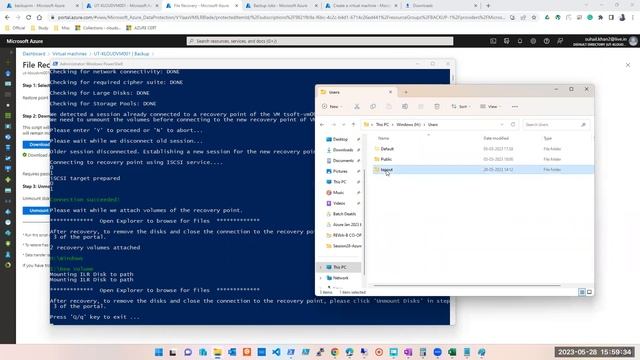Open the View dropdown in Explorer
Viewport: 640px width, 360px height.
coord(490,107)
